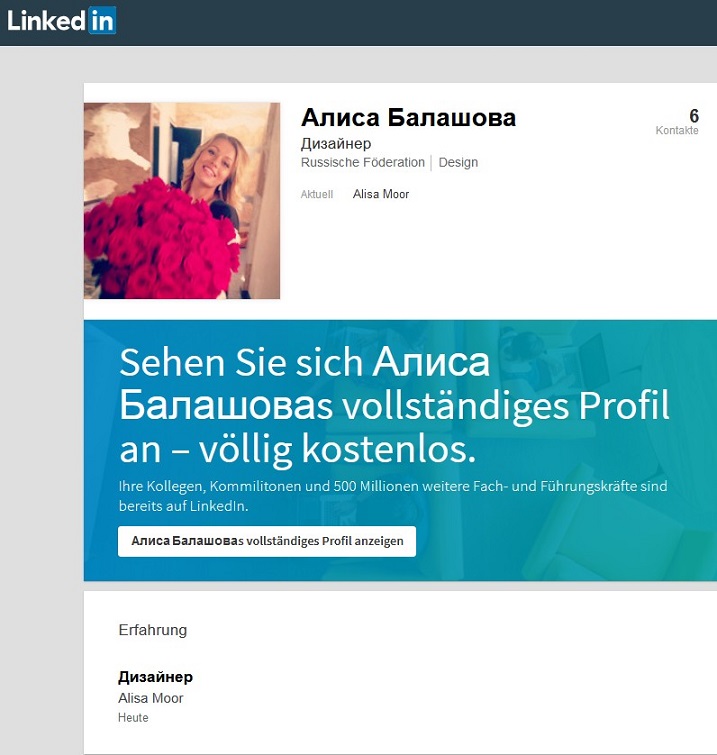
Task: Click the vollständiges Profil anzeigen button
Action: tap(267, 541)
